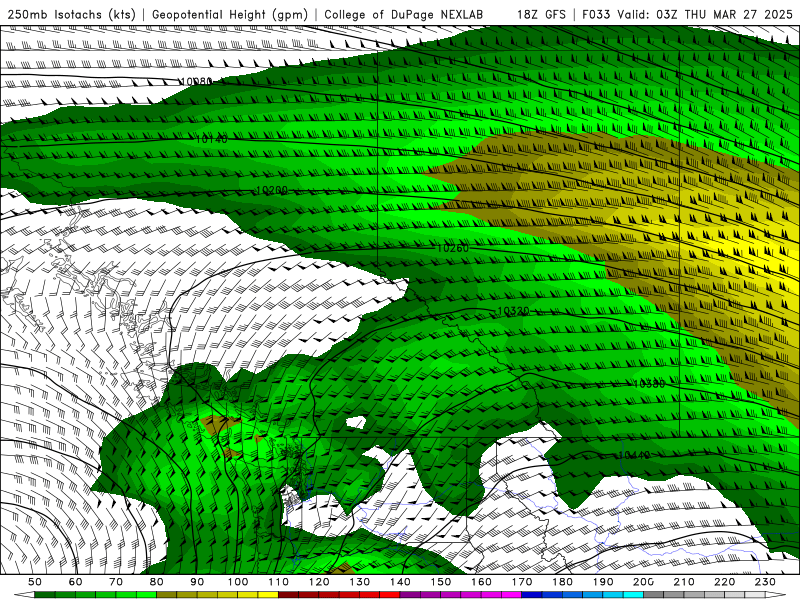Click the darkest green swatch below the 50 label

coord(45,595)
